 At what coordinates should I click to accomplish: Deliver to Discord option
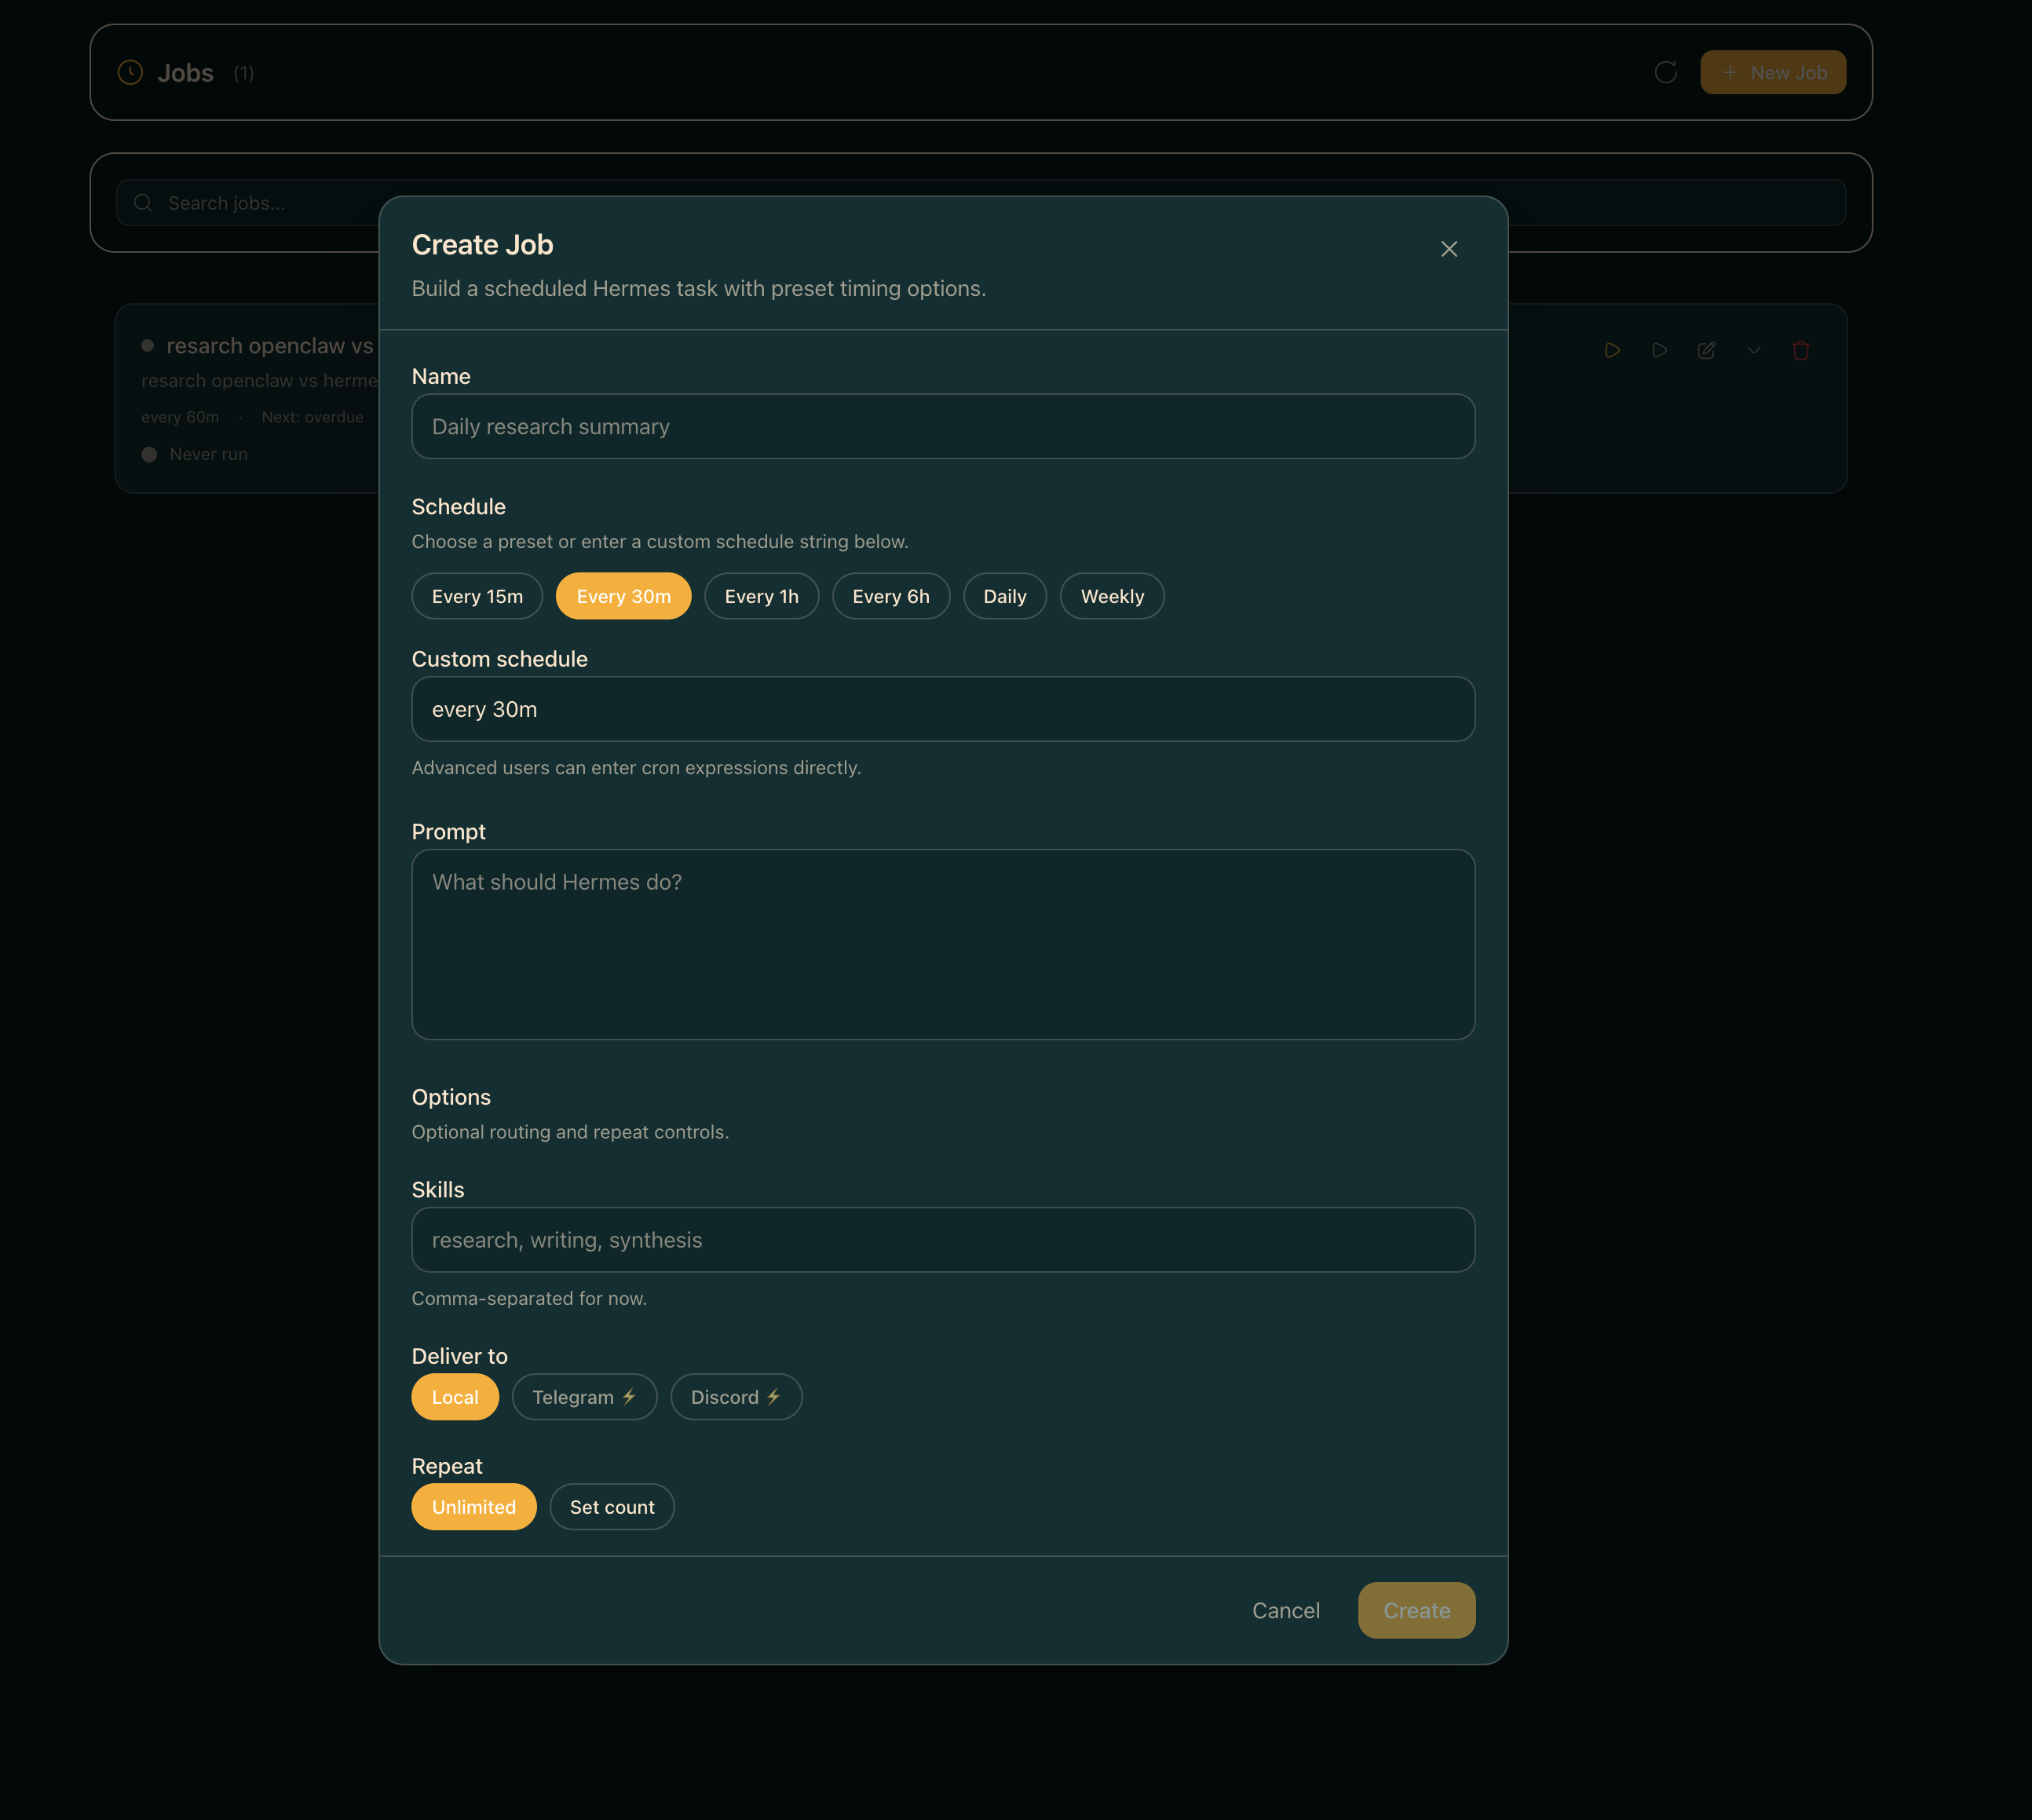736,1397
